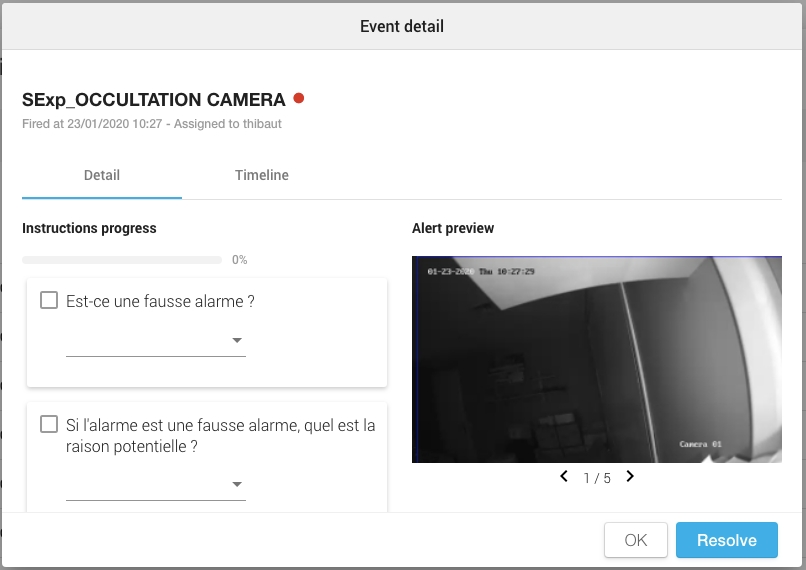
Task: Click the SExp_OCCULTATION CAMERA event title
Action: coord(154,100)
